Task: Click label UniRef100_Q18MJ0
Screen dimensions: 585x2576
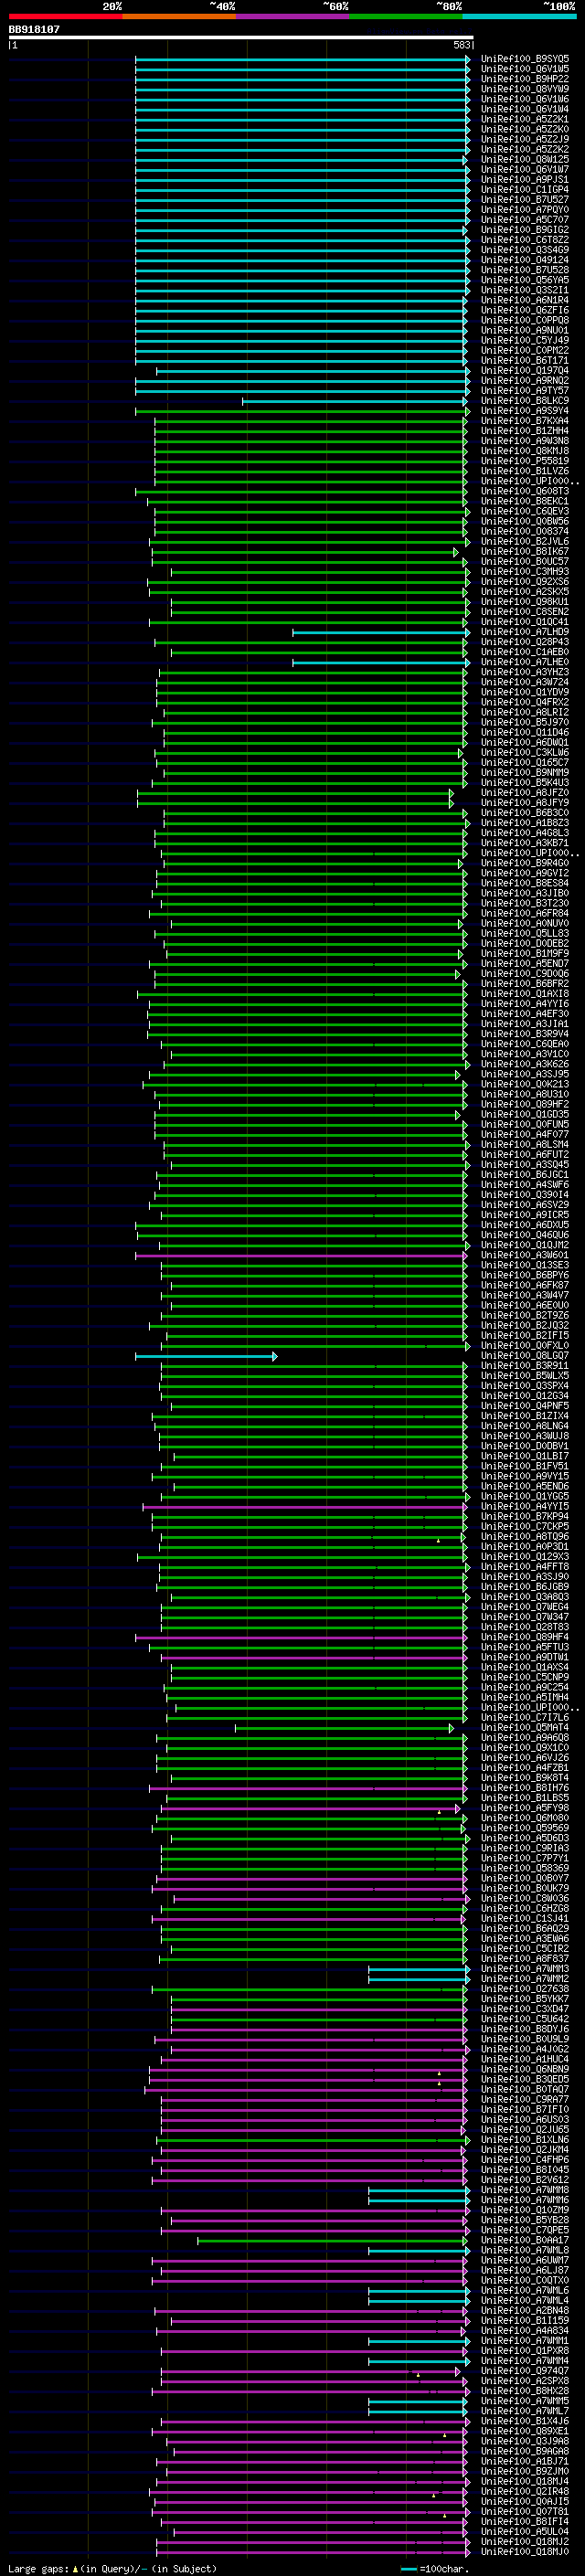Action: click(525, 2551)
